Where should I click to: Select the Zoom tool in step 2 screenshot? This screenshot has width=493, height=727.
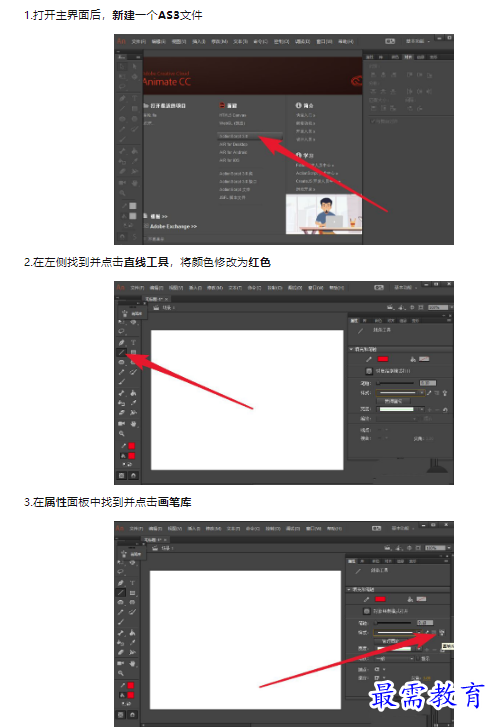pos(122,434)
